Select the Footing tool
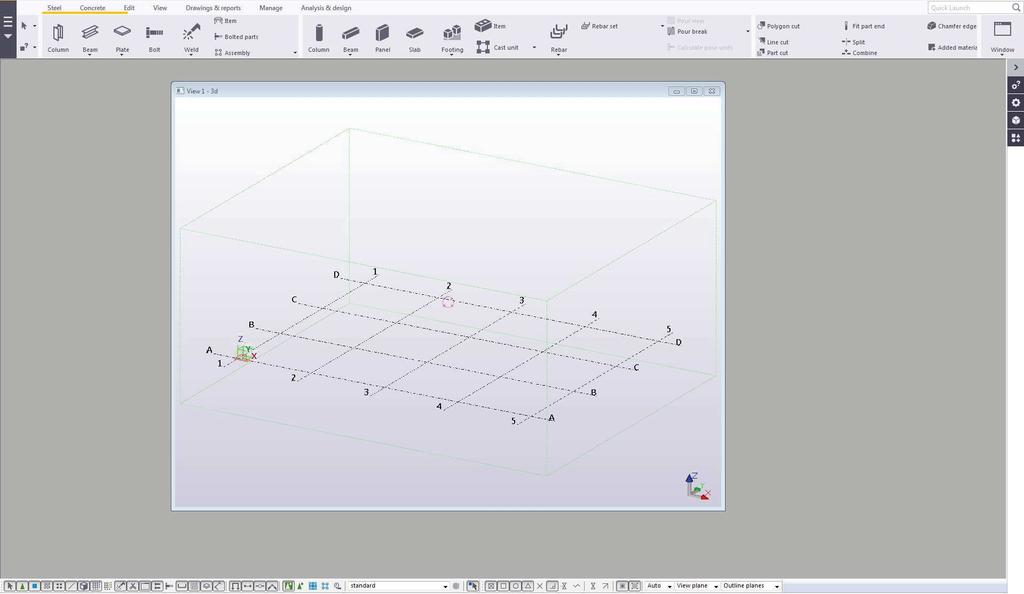Viewport: 1024px width, 594px height. click(452, 37)
